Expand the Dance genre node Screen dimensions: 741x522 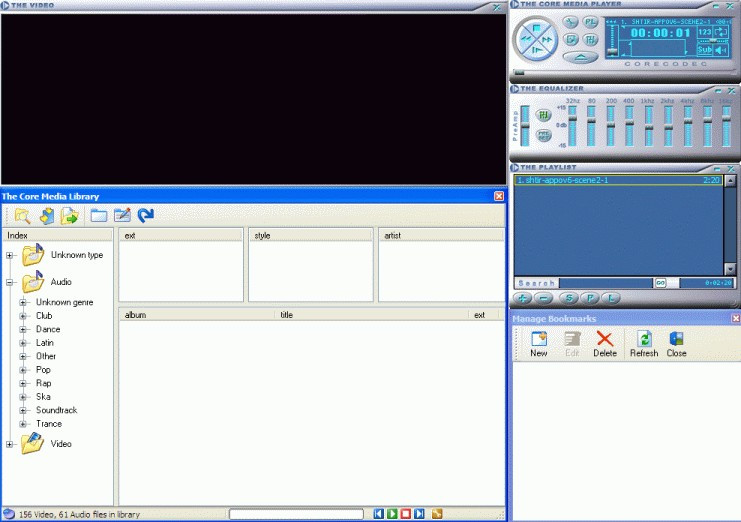click(23, 329)
